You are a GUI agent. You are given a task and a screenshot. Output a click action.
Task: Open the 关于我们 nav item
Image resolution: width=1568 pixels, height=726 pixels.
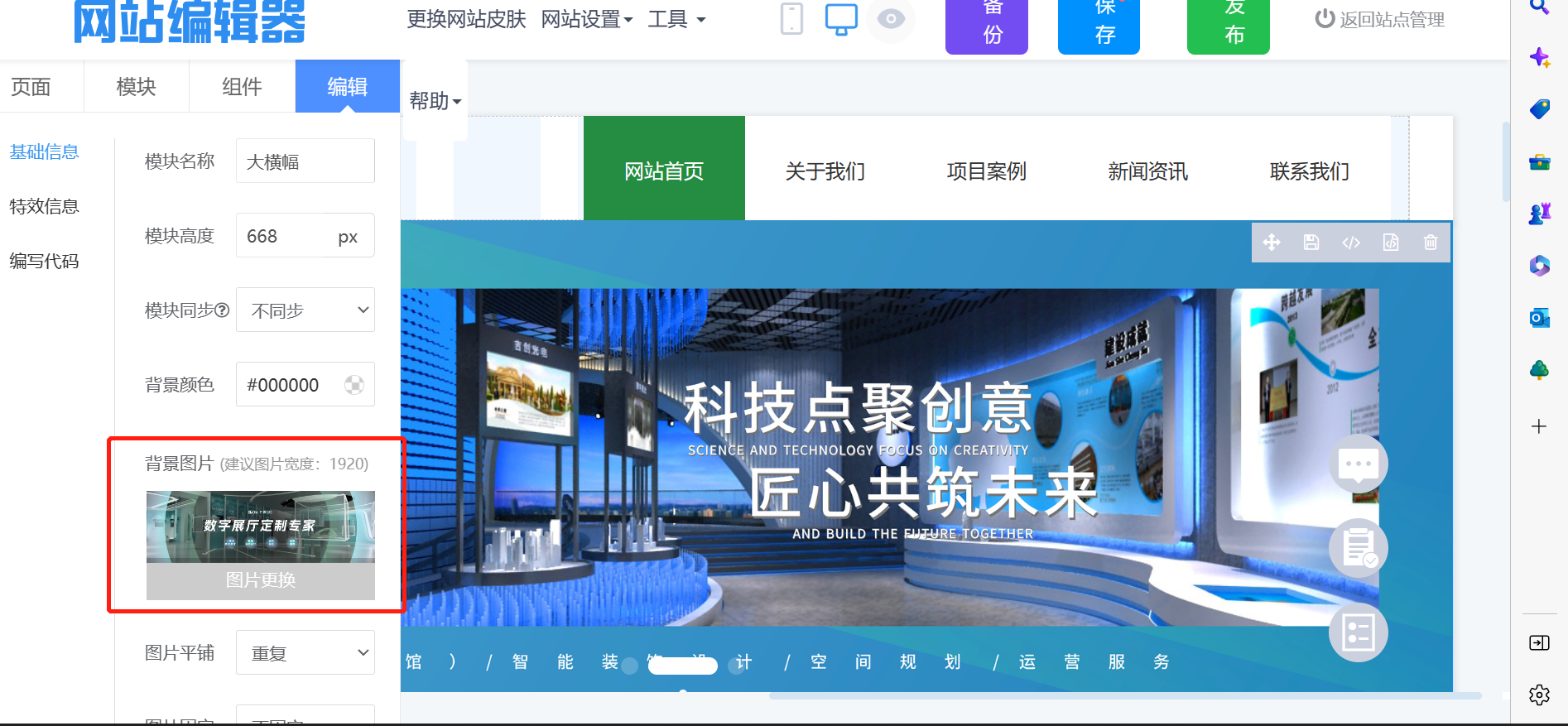point(825,171)
